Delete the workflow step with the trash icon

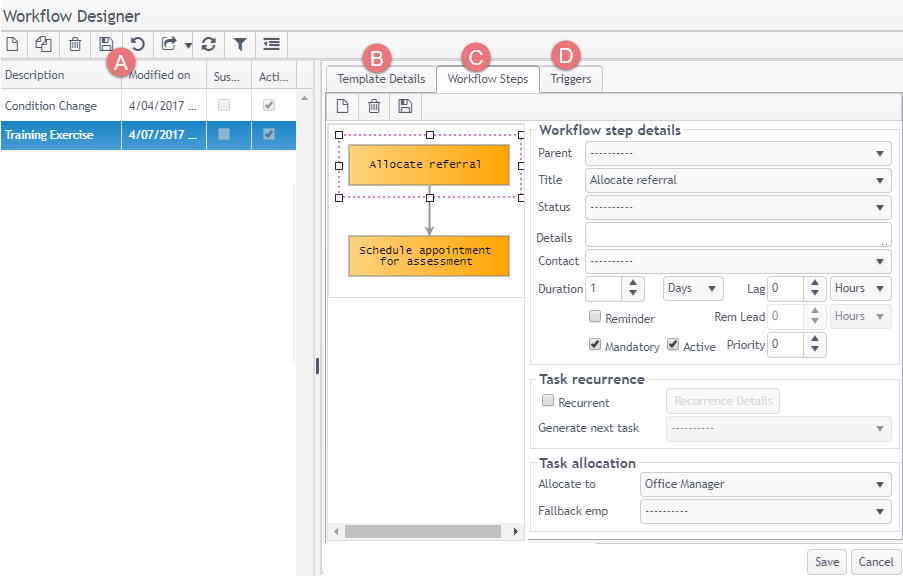pyautogui.click(x=373, y=106)
